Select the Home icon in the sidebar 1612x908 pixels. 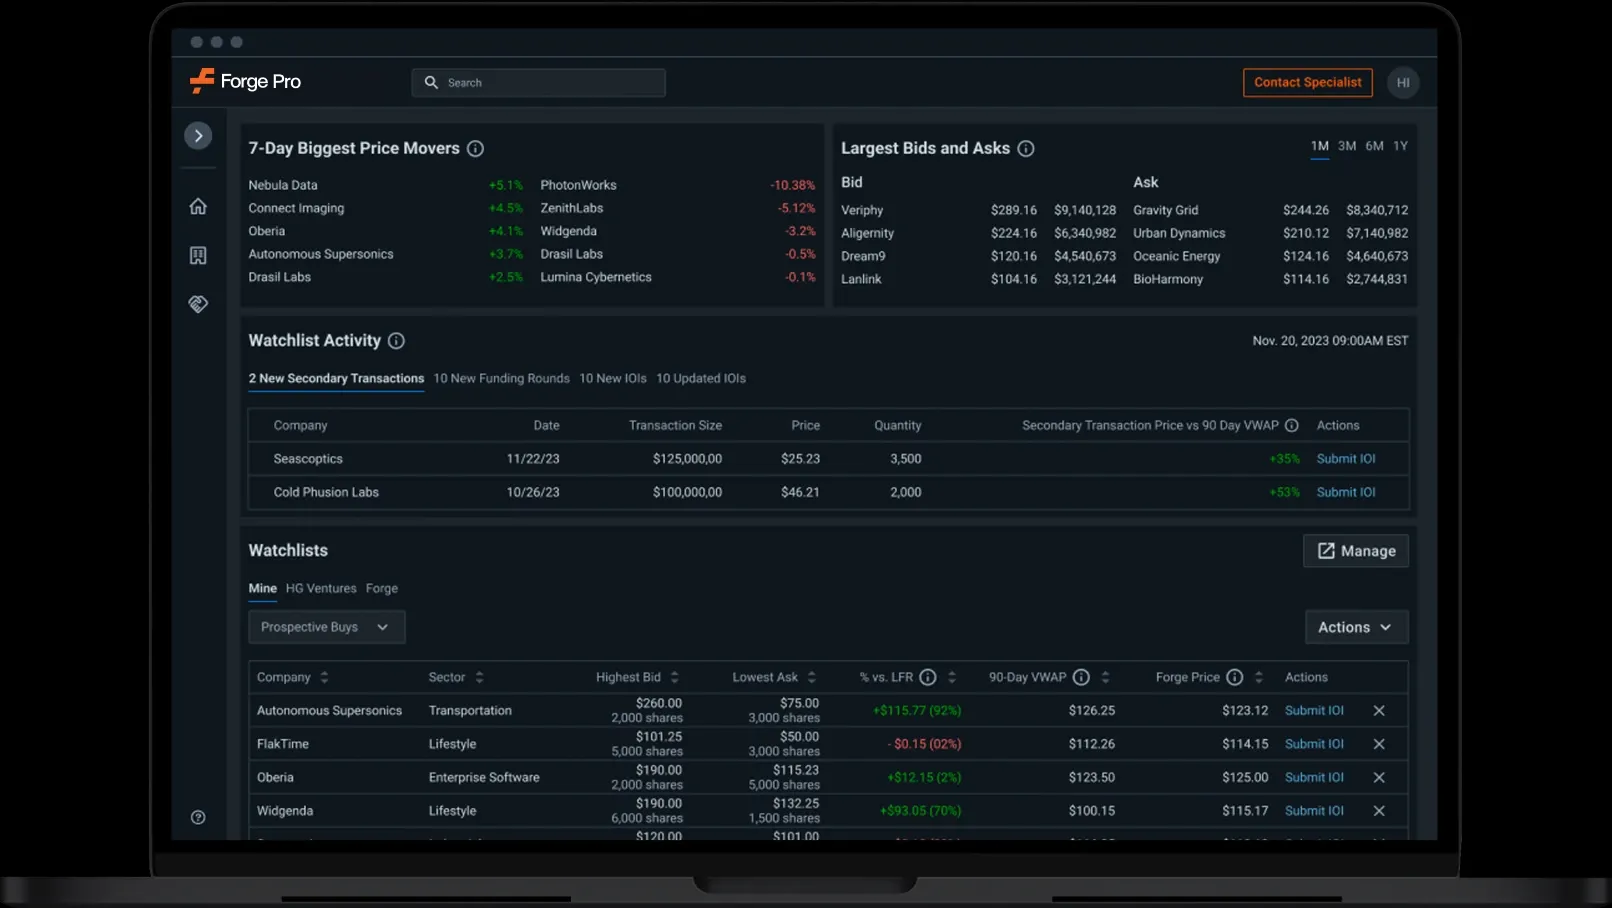[198, 205]
